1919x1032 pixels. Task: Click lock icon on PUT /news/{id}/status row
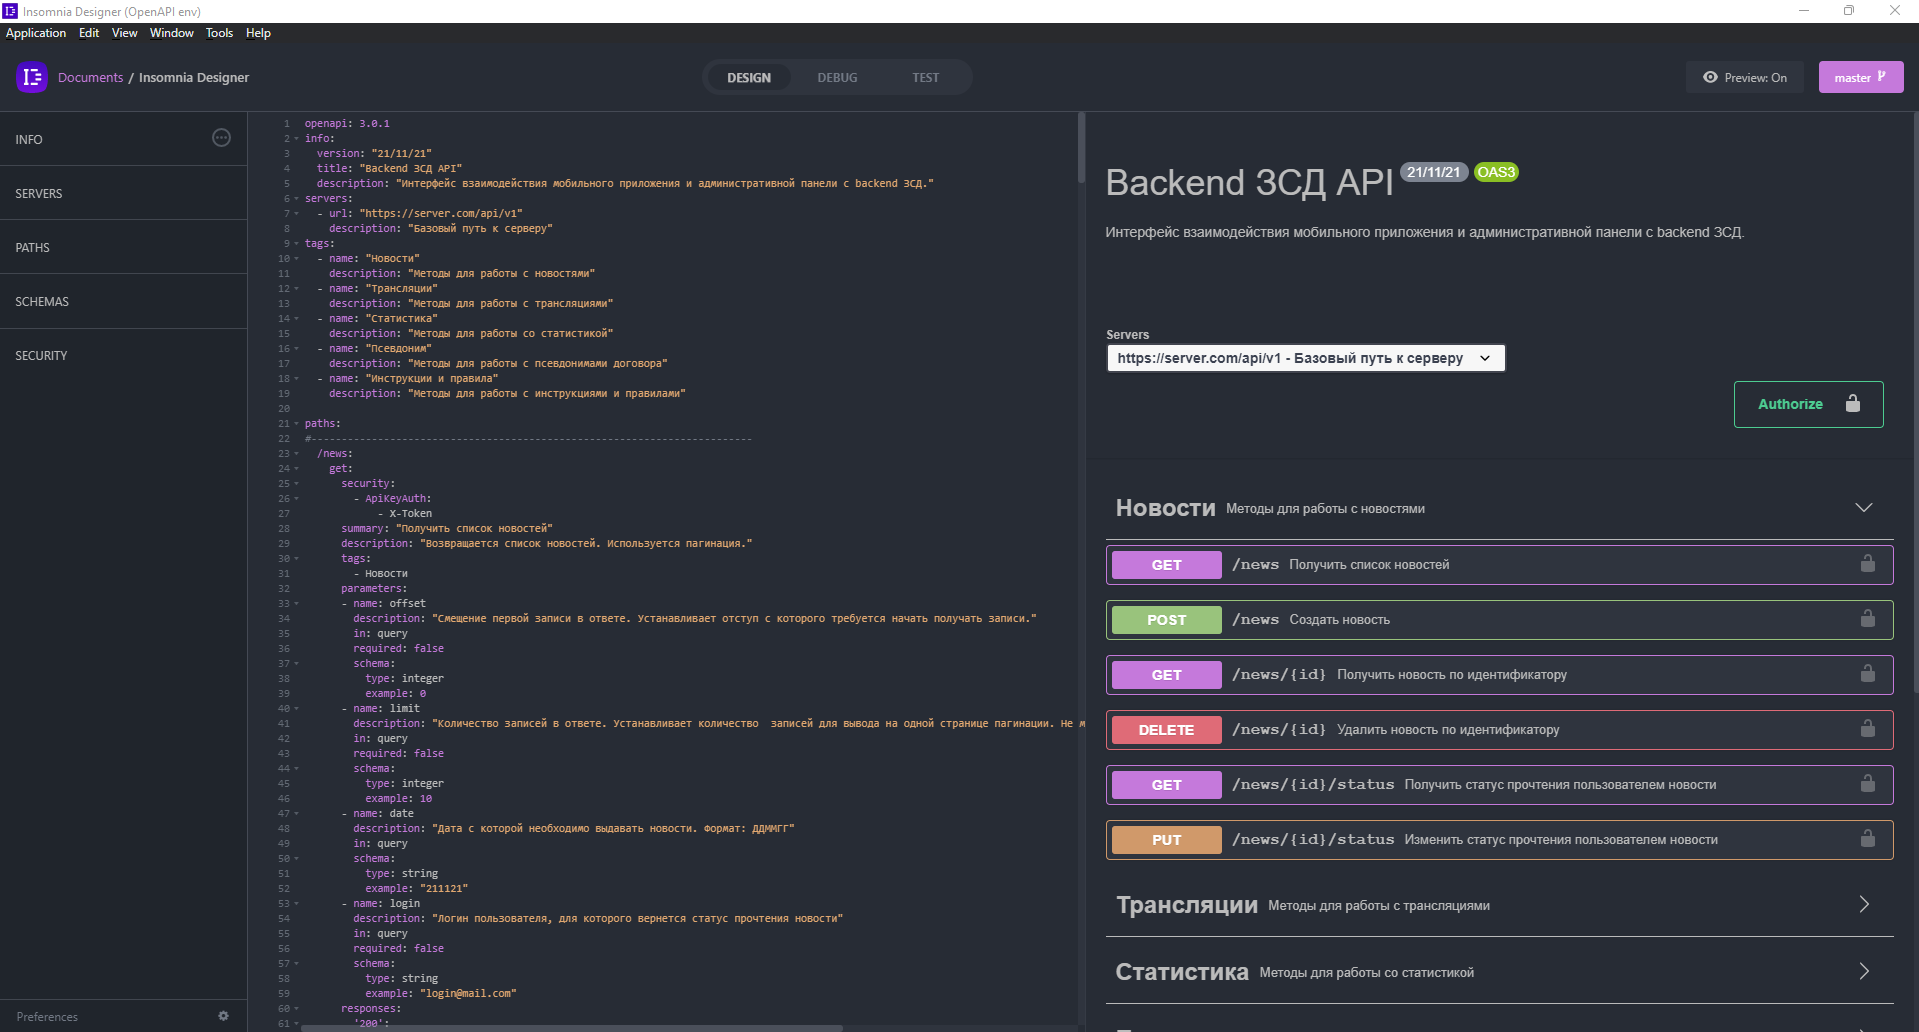(1867, 839)
